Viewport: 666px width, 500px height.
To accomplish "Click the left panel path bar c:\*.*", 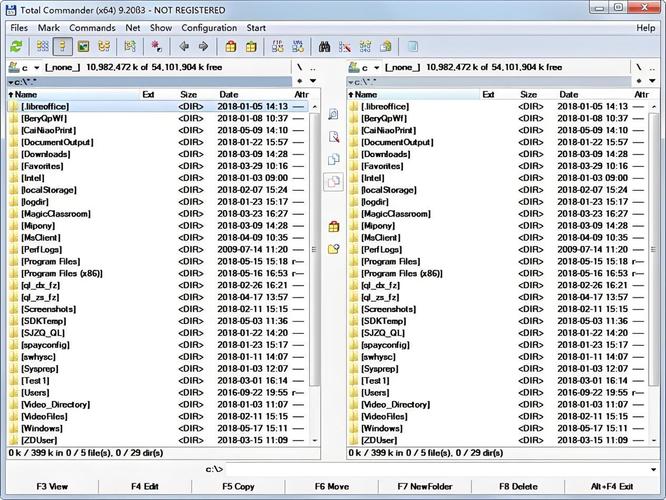I will [x=150, y=82].
